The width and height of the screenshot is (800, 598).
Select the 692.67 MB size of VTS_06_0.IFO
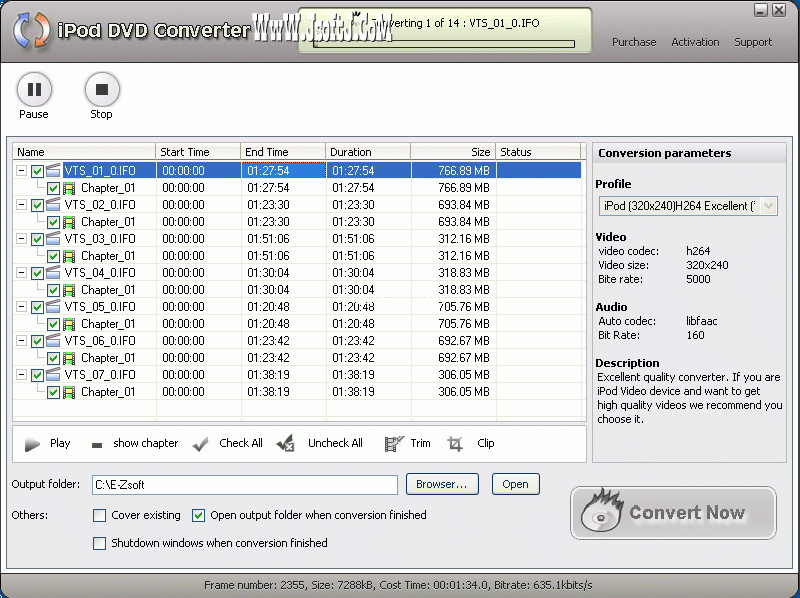(464, 341)
